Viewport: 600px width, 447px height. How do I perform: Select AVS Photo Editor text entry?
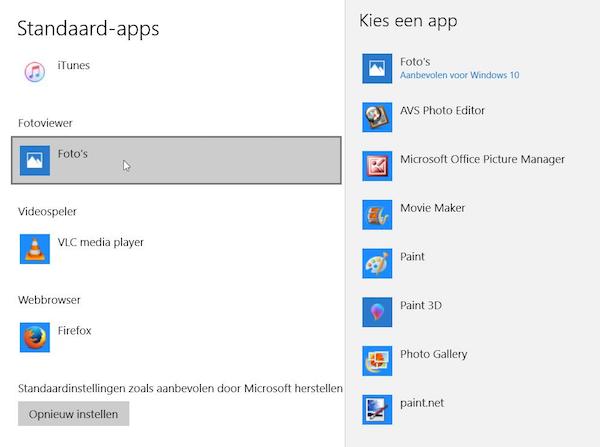tap(442, 111)
